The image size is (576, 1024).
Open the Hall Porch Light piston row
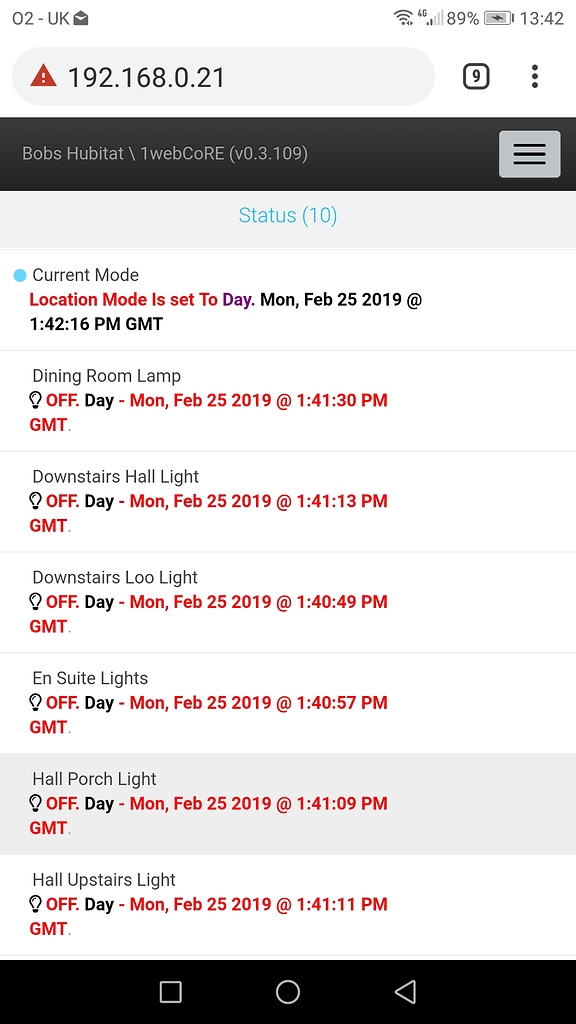(288, 804)
